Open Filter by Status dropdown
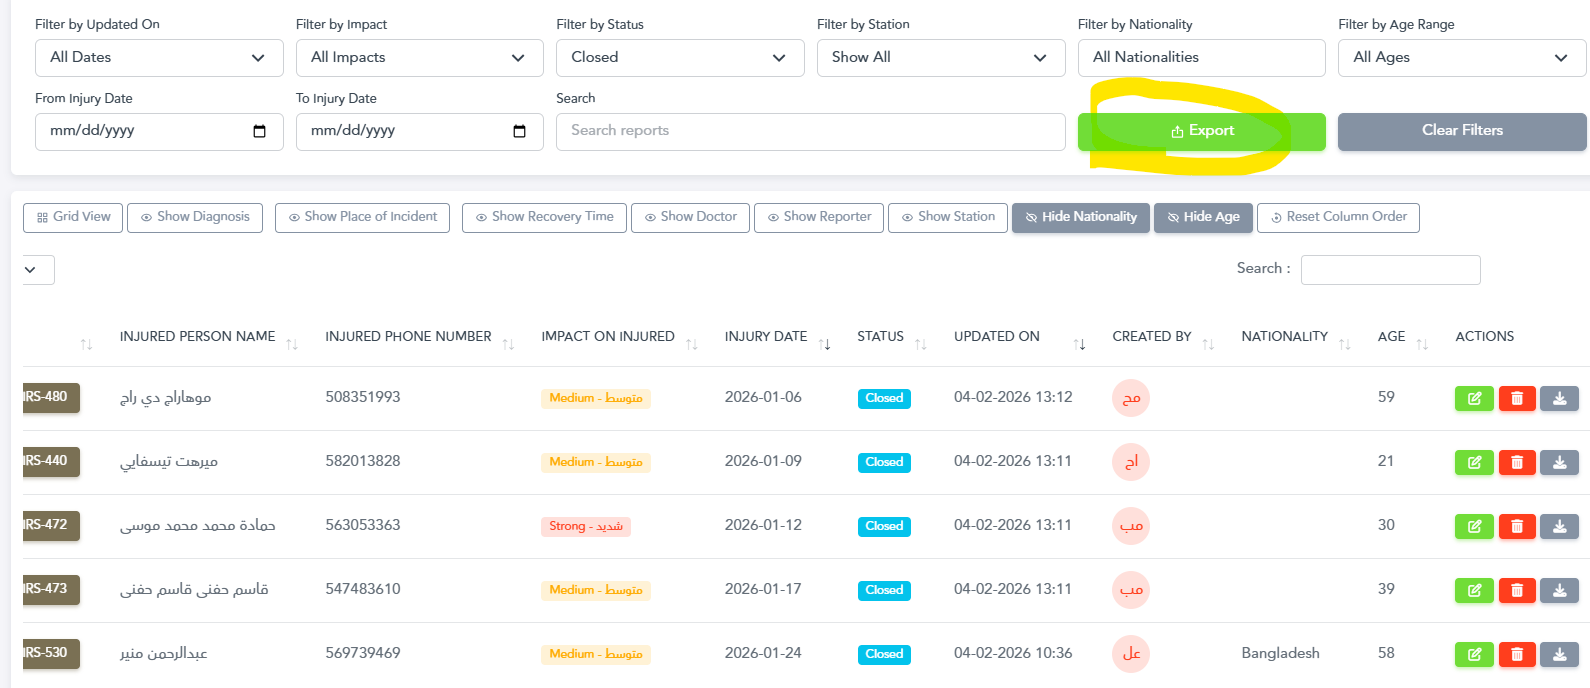Image resolution: width=1590 pixels, height=688 pixels. point(680,58)
